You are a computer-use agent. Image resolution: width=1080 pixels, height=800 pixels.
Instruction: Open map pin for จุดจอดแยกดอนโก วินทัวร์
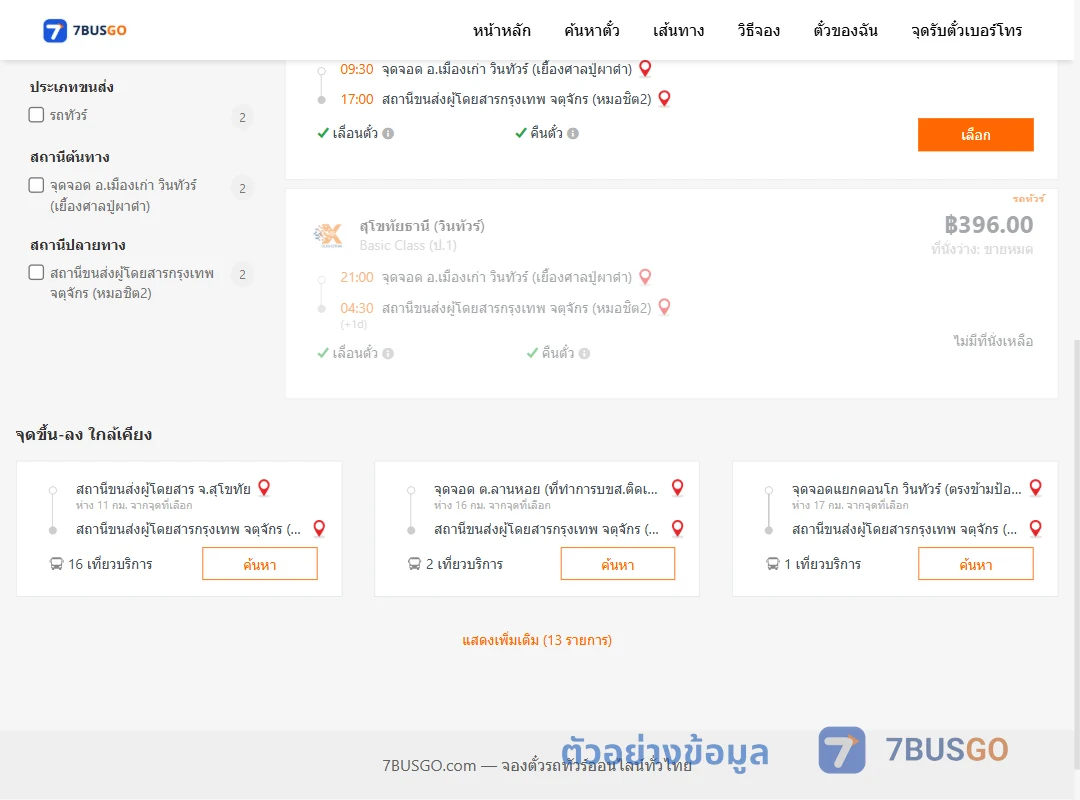click(x=1035, y=488)
